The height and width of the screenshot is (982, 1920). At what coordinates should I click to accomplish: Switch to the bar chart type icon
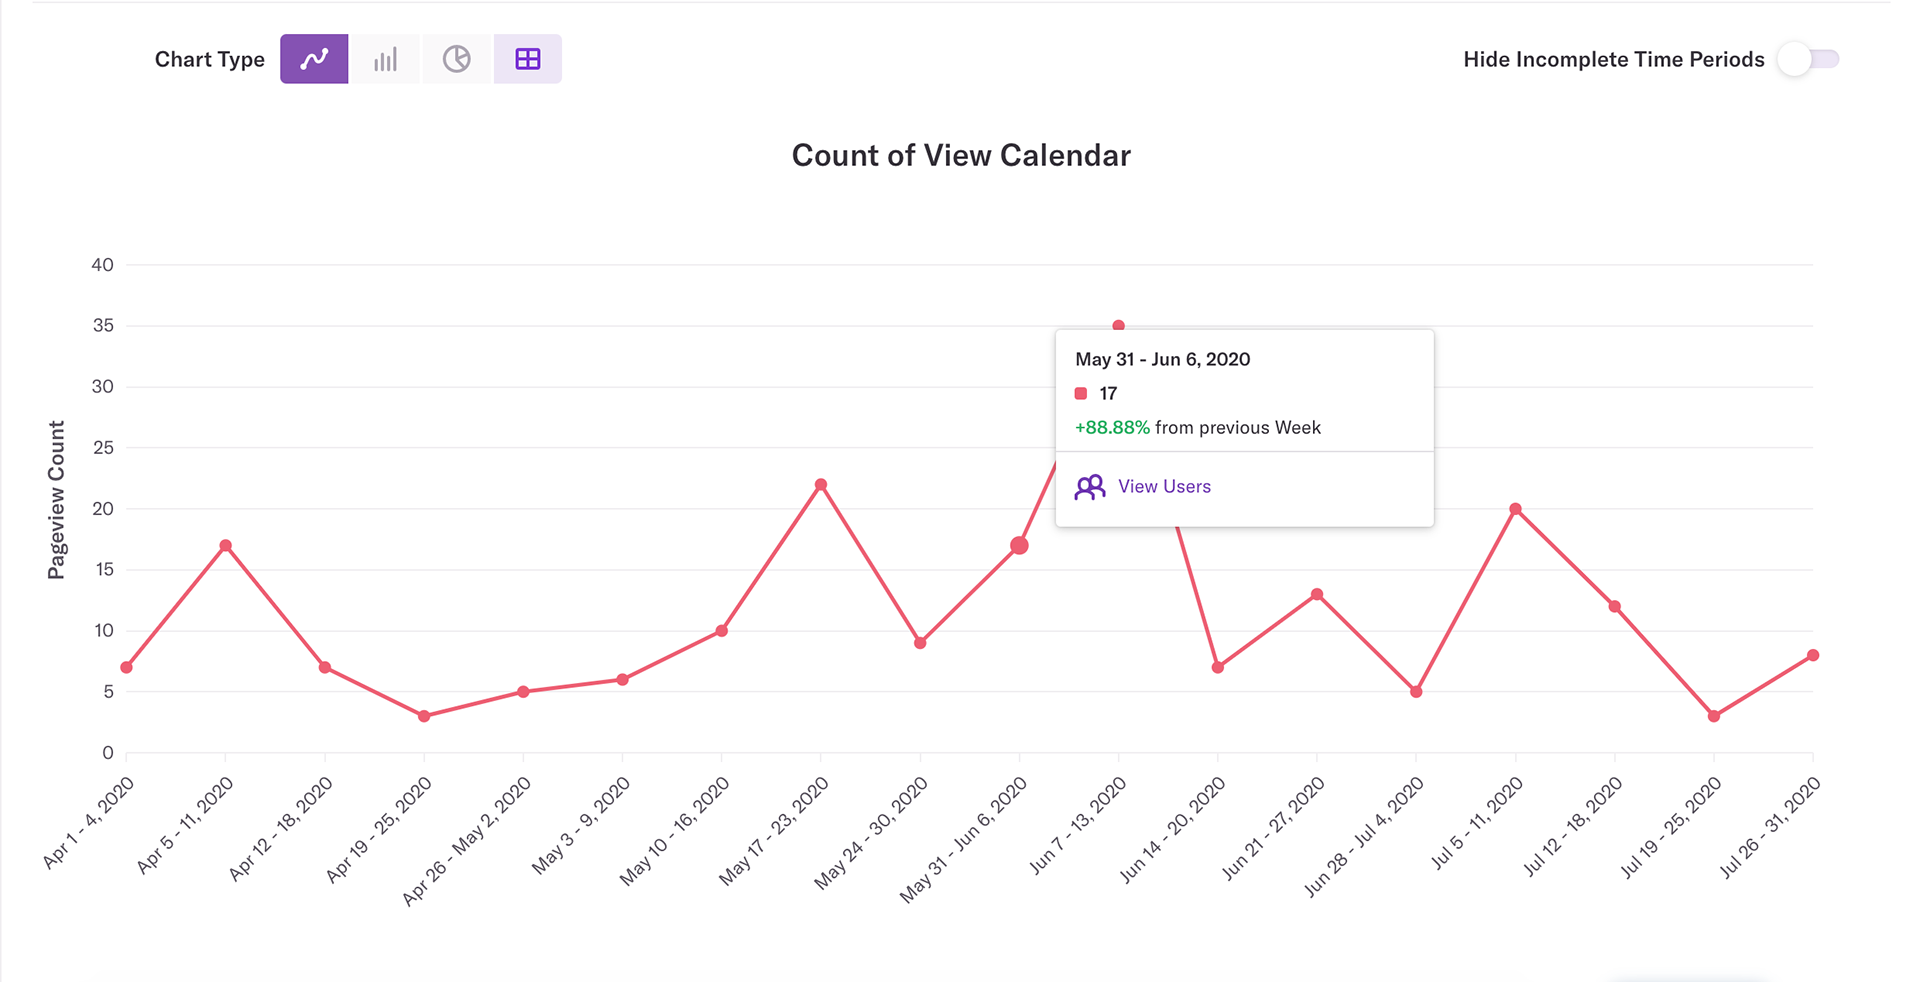point(385,59)
